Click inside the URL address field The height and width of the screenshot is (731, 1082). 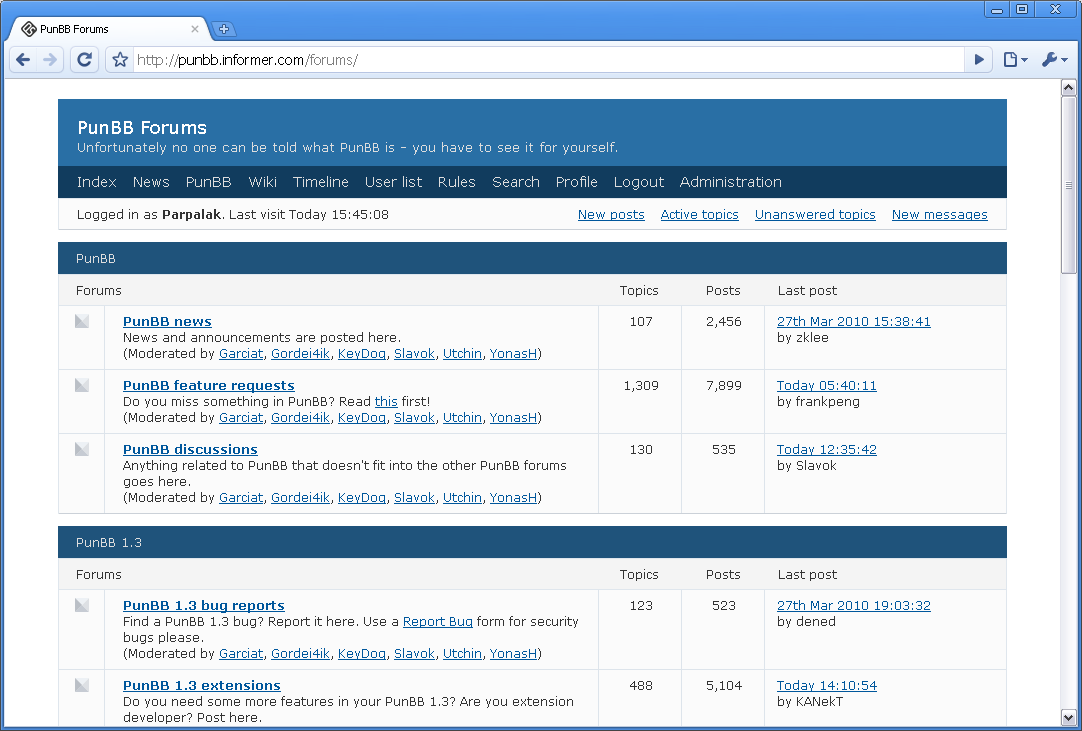coord(549,60)
